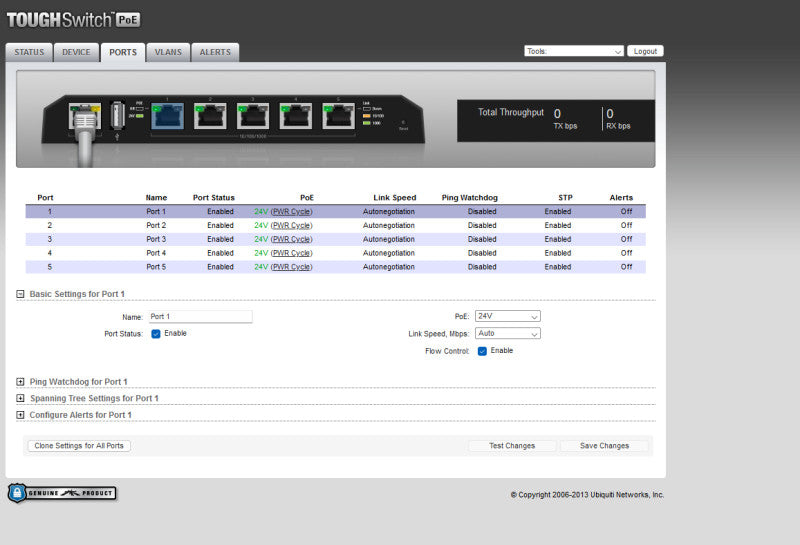Screen dimensions: 800x545
Task: Click the Total Throughput RX bps value
Action: (x=610, y=113)
